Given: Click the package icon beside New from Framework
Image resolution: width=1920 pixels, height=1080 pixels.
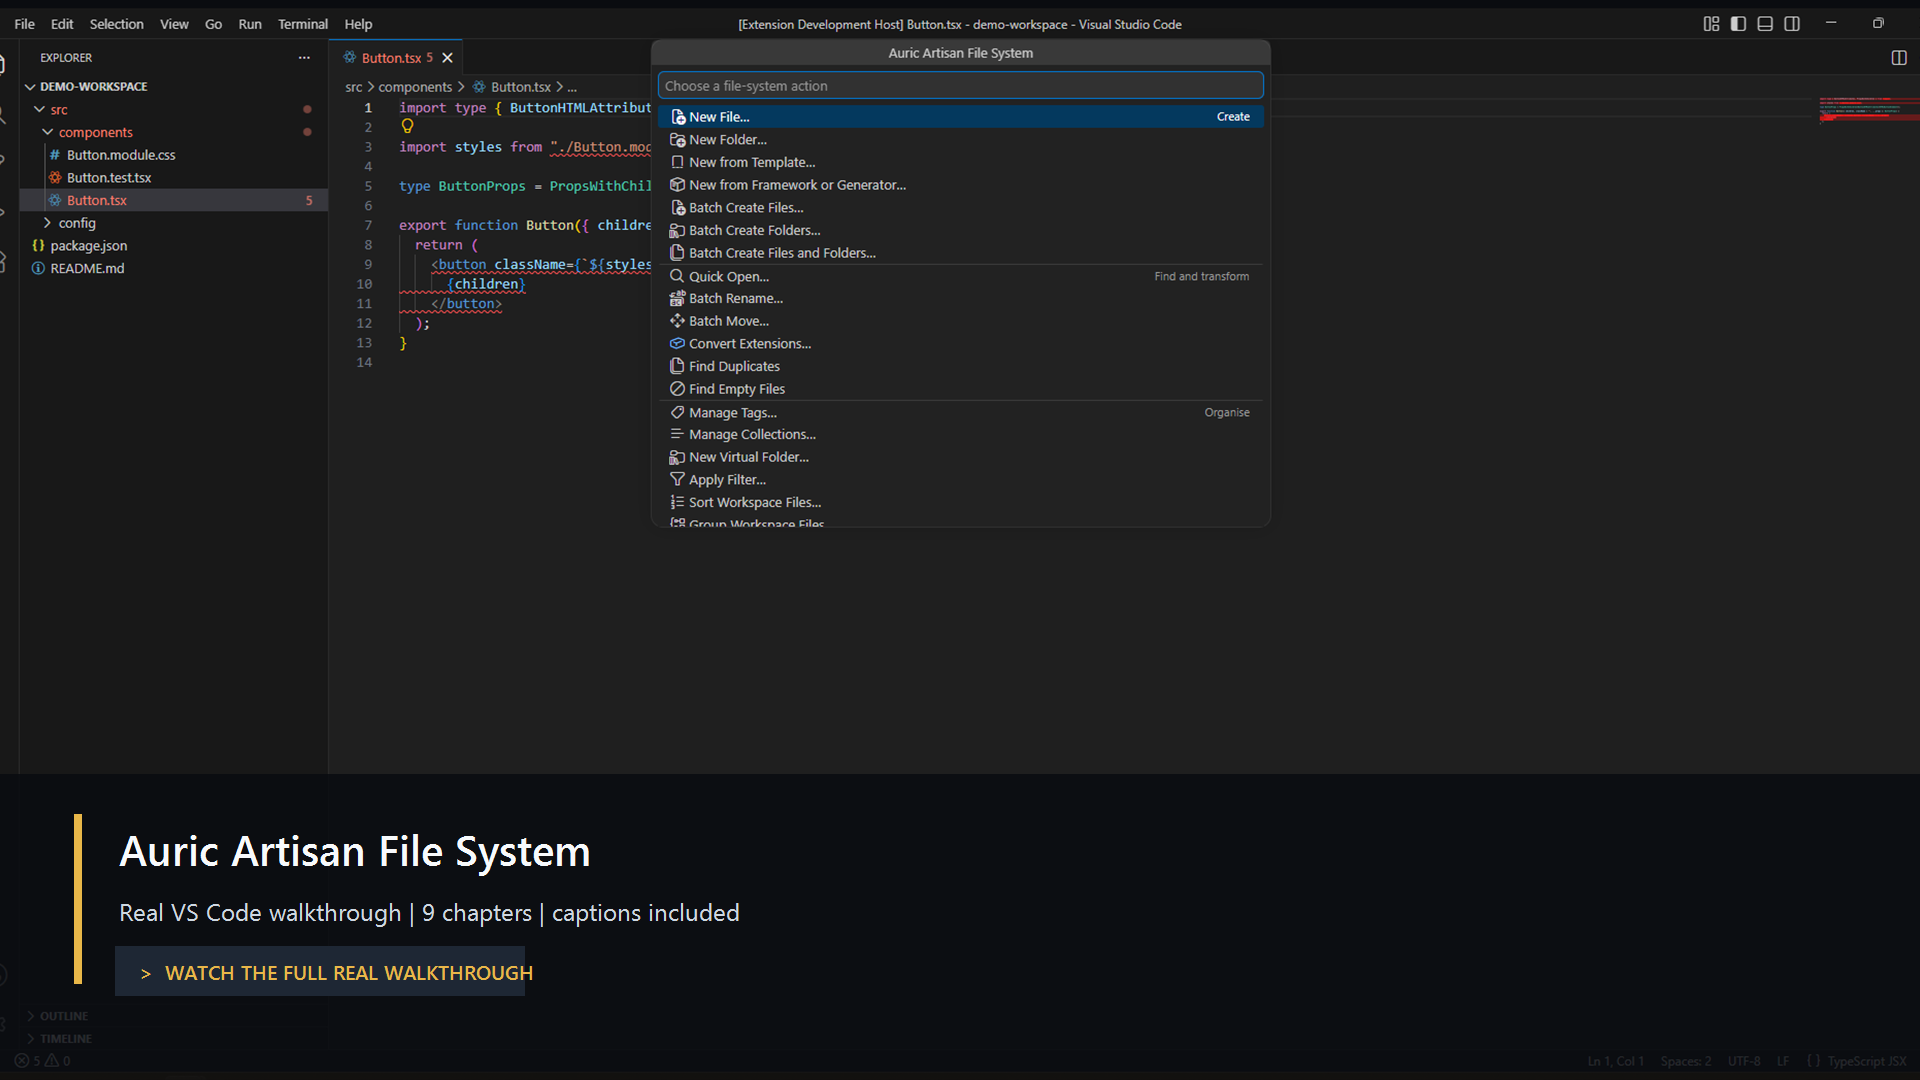Looking at the screenshot, I should (x=678, y=185).
